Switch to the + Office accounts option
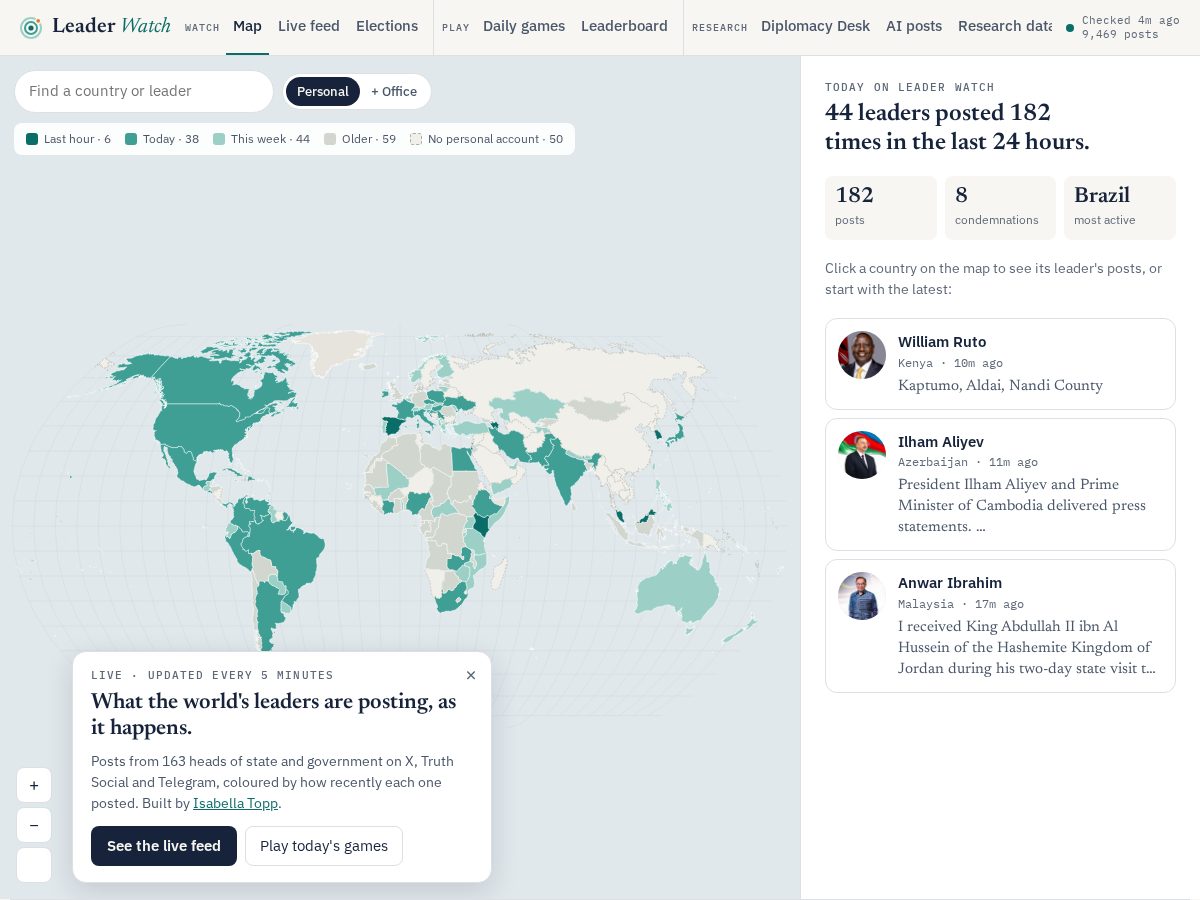The width and height of the screenshot is (1200, 900). tap(394, 91)
